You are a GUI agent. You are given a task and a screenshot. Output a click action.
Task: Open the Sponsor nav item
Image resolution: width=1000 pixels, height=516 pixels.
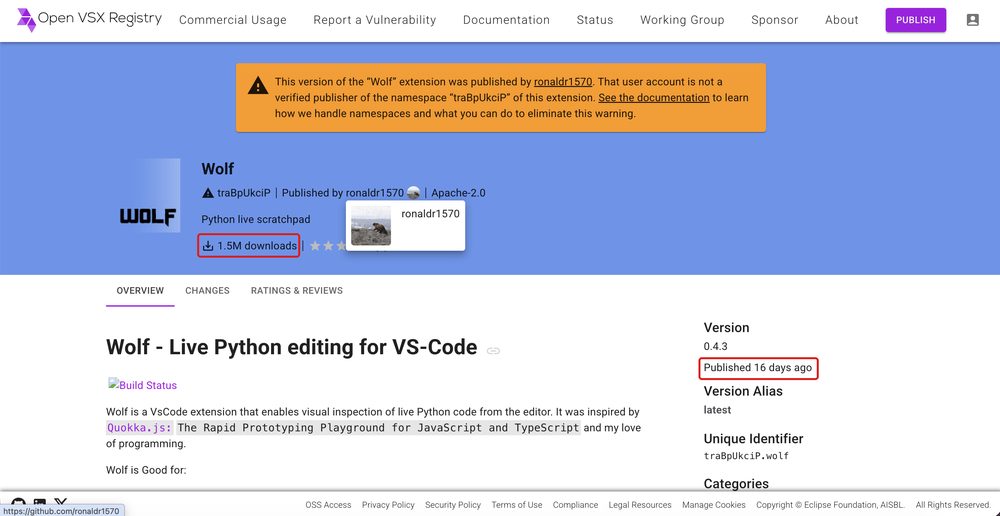(775, 20)
